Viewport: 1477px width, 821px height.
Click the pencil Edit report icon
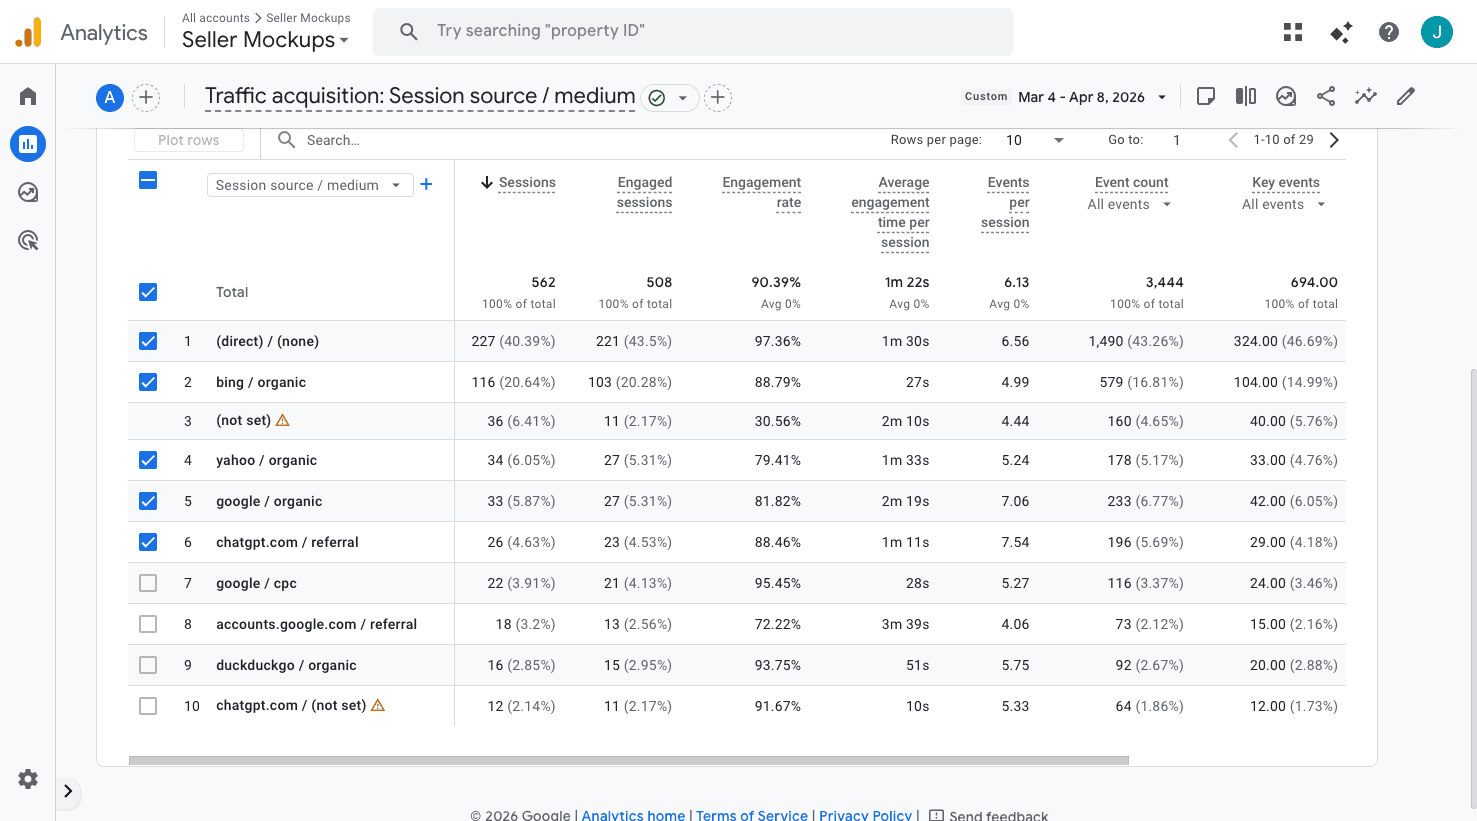1405,96
